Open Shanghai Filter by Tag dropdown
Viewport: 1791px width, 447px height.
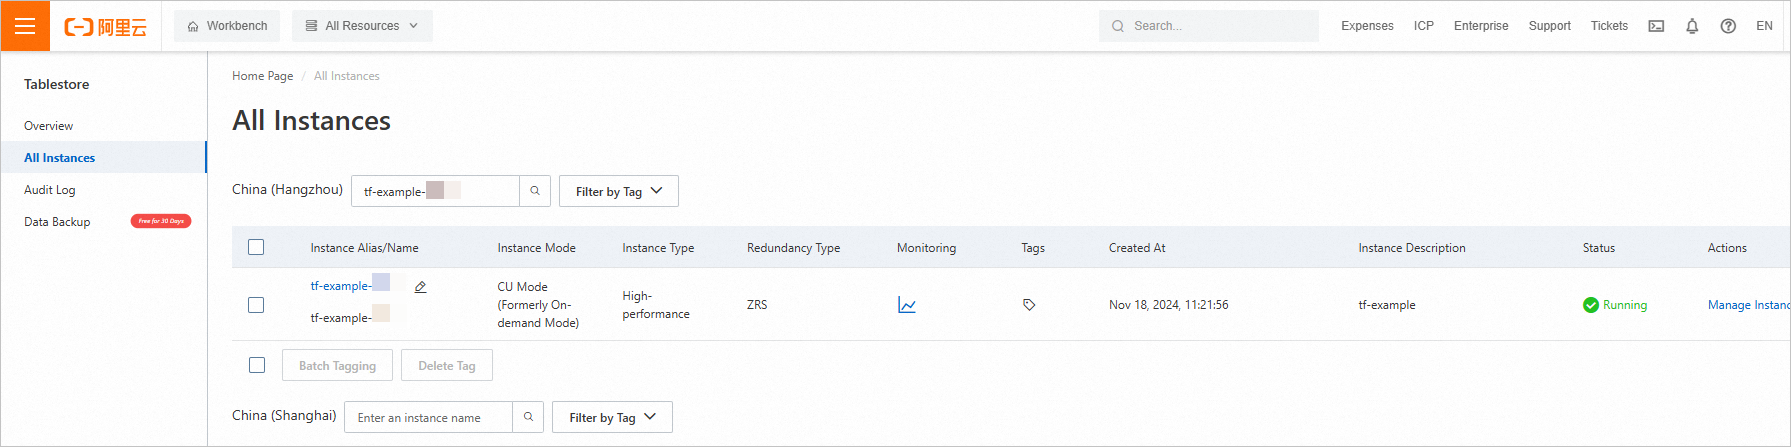pyautogui.click(x=612, y=417)
